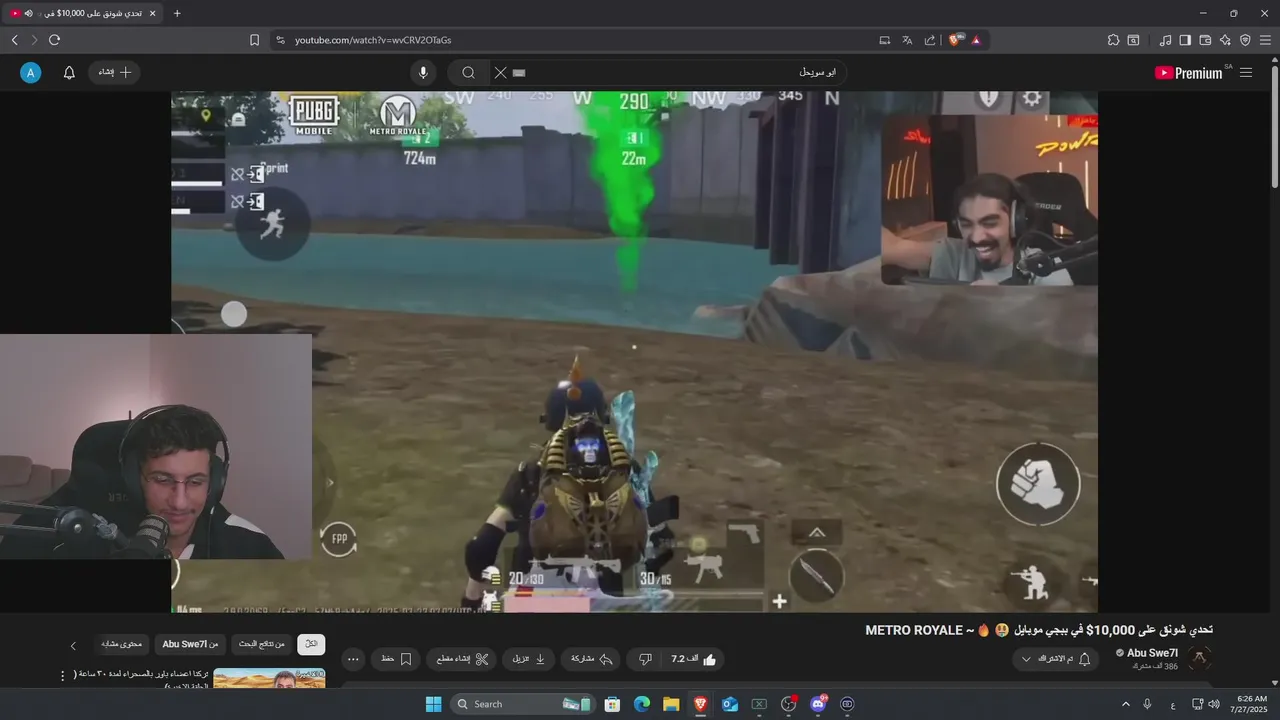This screenshot has height=720, width=1280.
Task: Open YouTube guide hamburger menu
Action: 1246,72
